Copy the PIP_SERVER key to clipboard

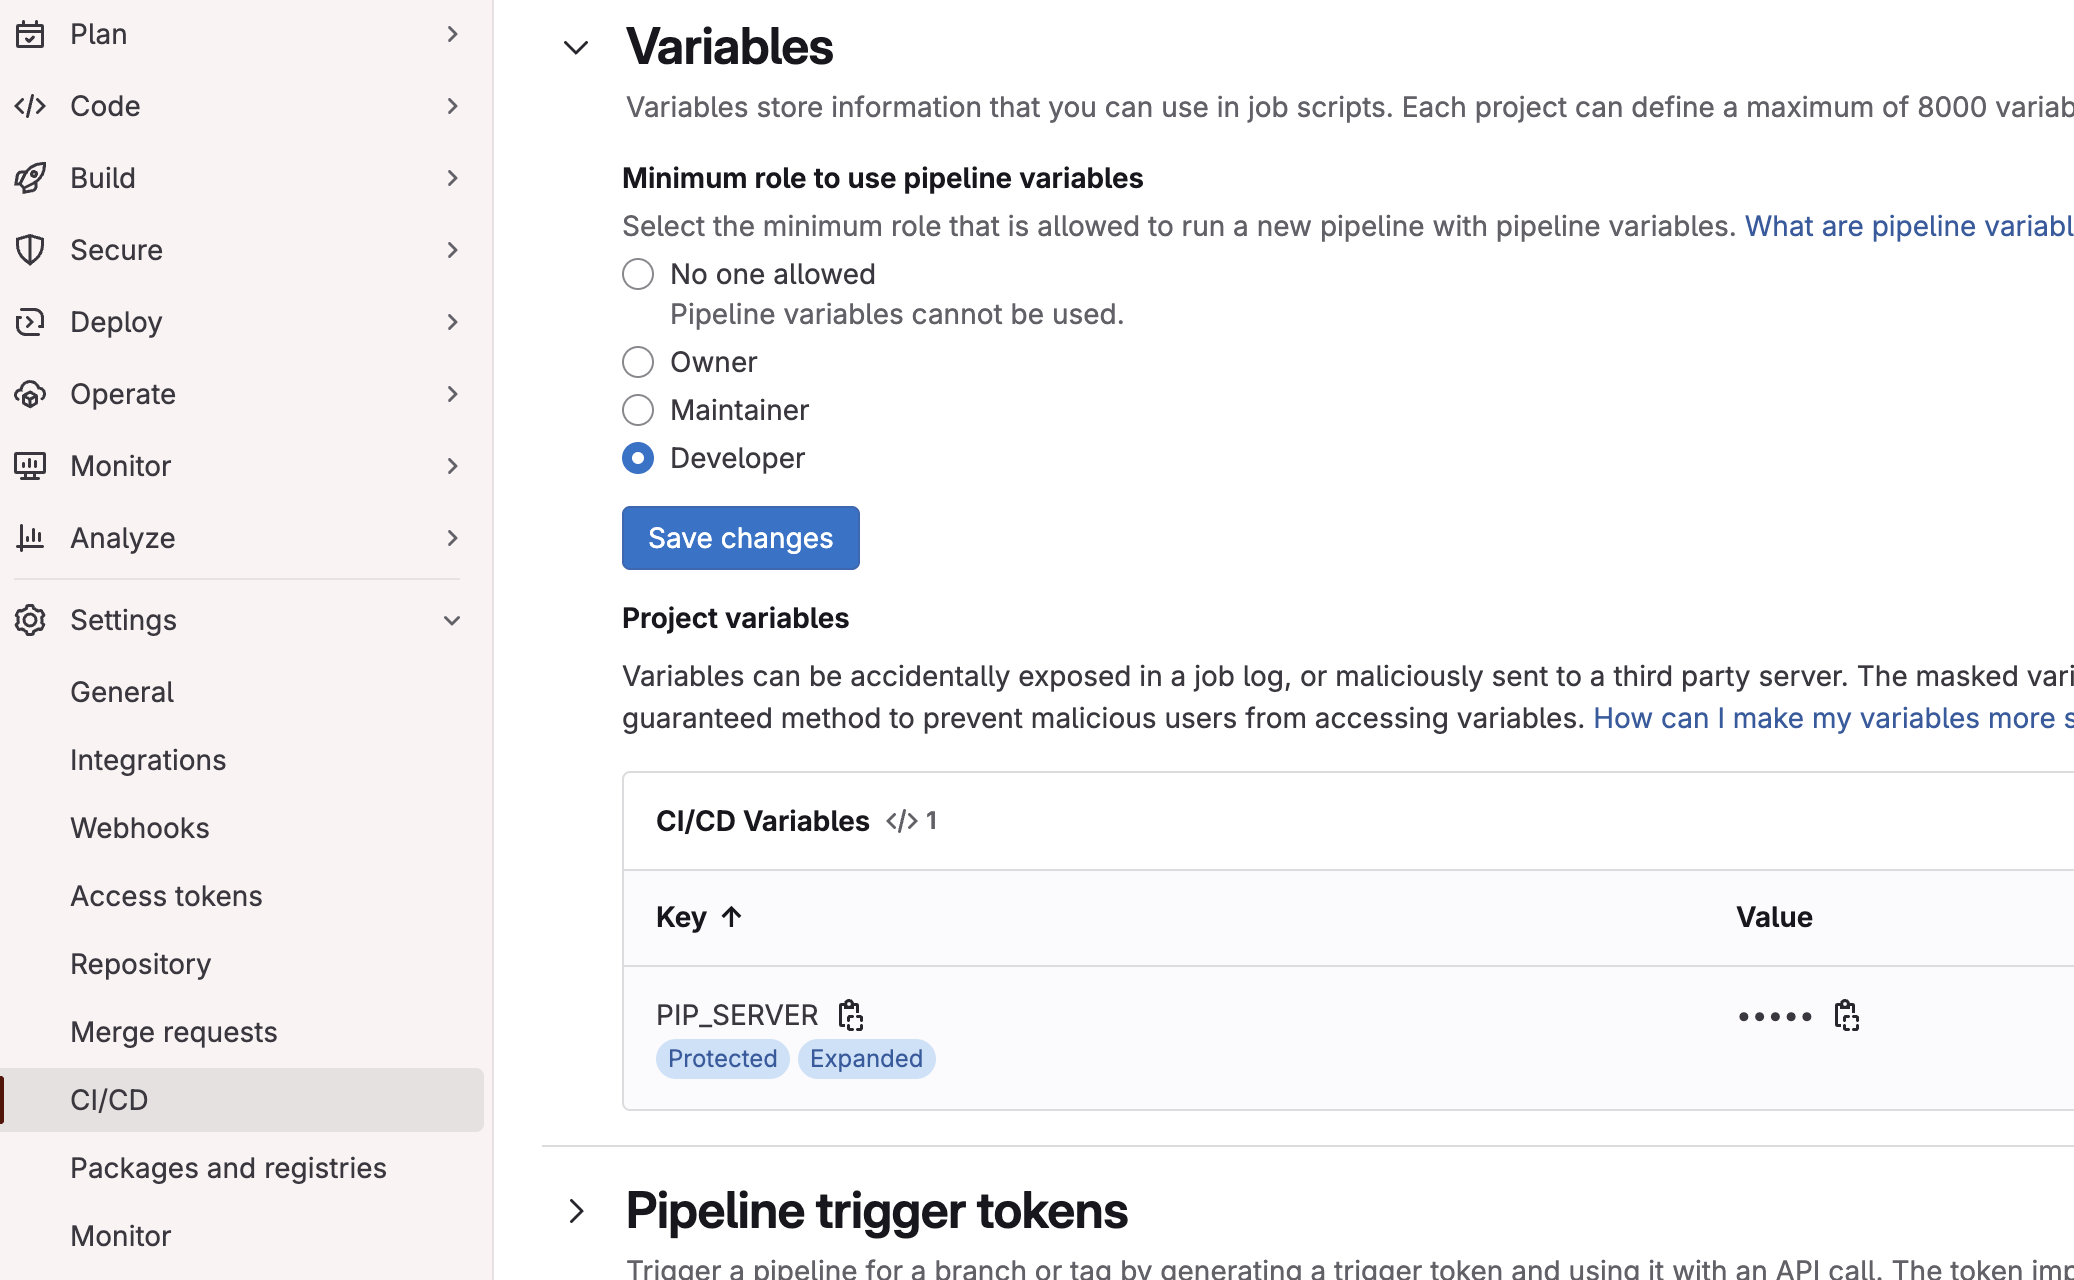coord(850,1015)
